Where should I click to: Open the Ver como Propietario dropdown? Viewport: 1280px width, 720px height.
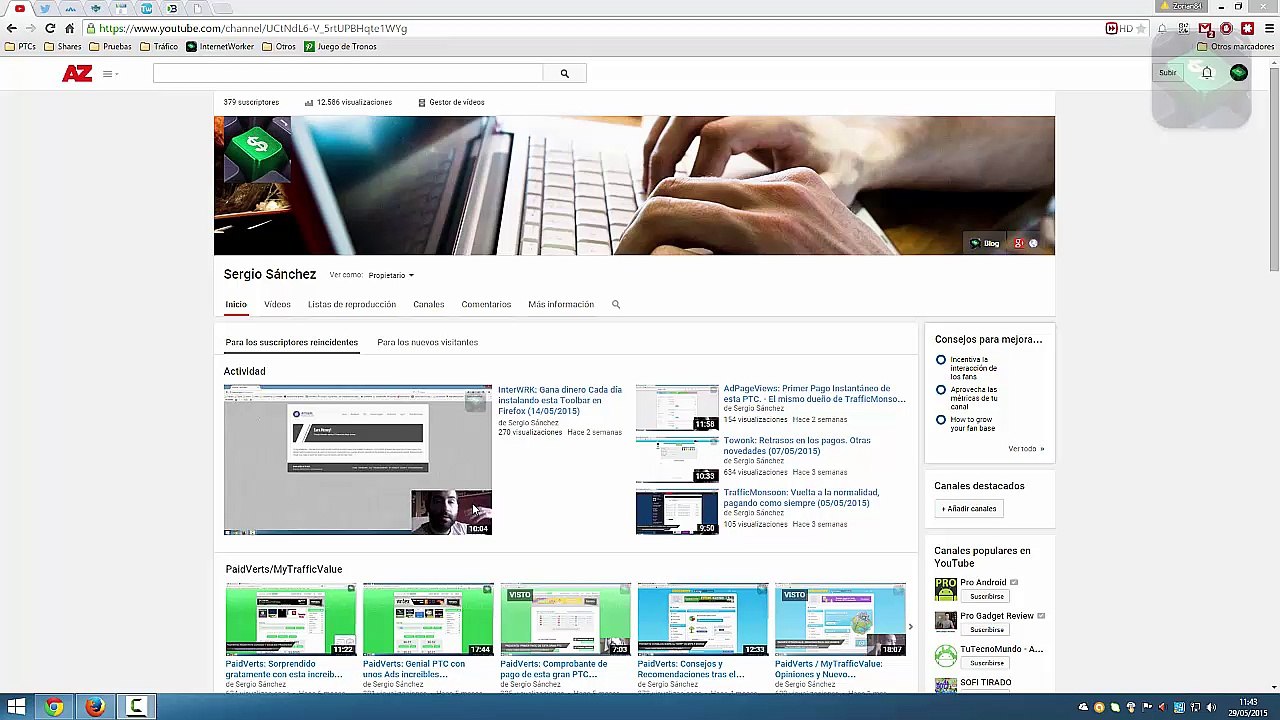click(x=390, y=275)
